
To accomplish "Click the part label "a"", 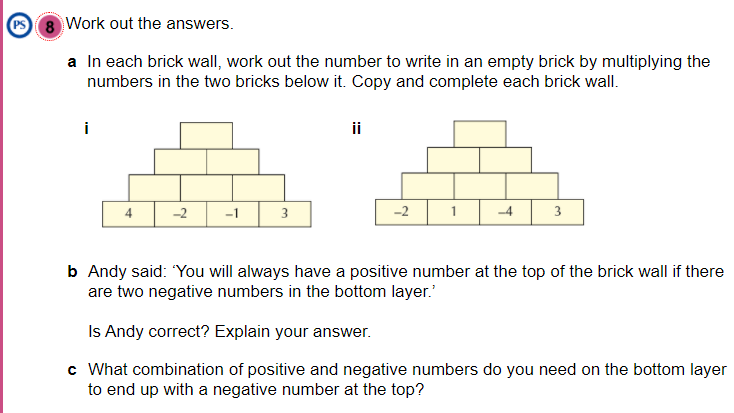I will tap(73, 62).
